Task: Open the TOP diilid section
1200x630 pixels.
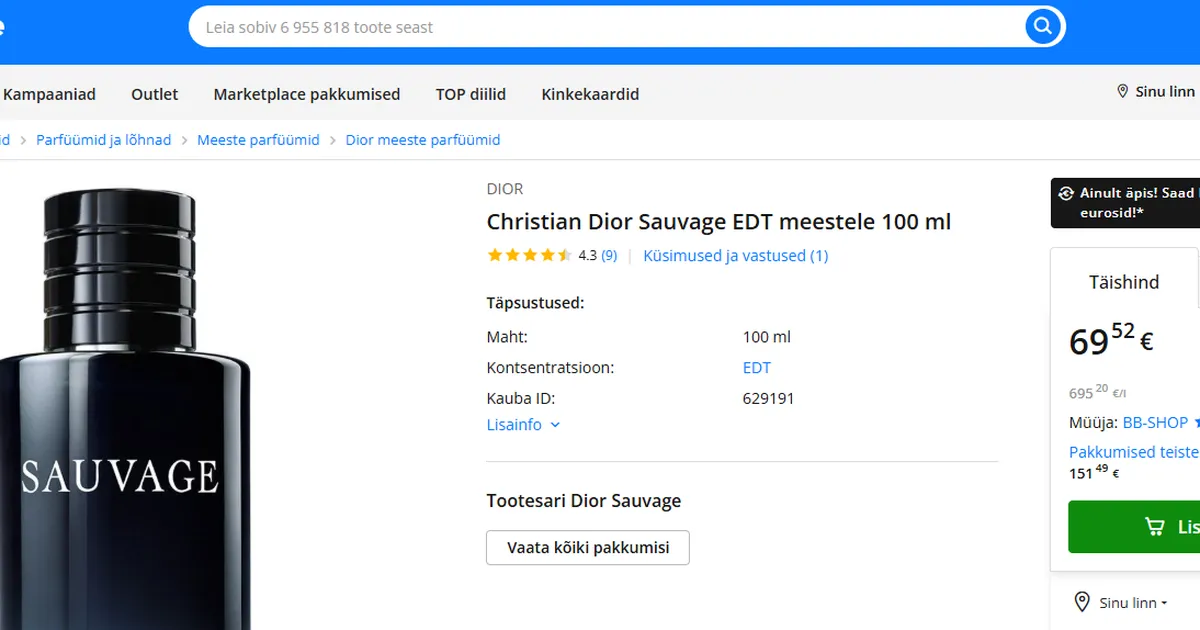Action: pyautogui.click(x=470, y=94)
